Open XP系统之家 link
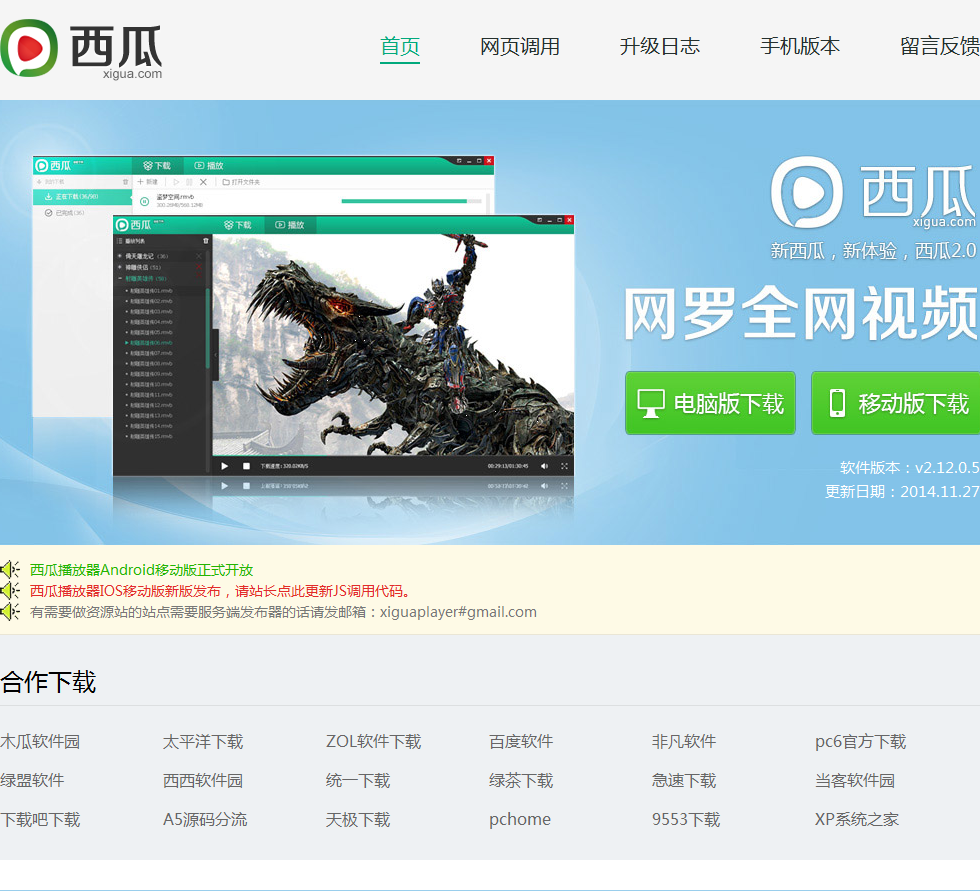The width and height of the screenshot is (980, 891). (x=857, y=819)
